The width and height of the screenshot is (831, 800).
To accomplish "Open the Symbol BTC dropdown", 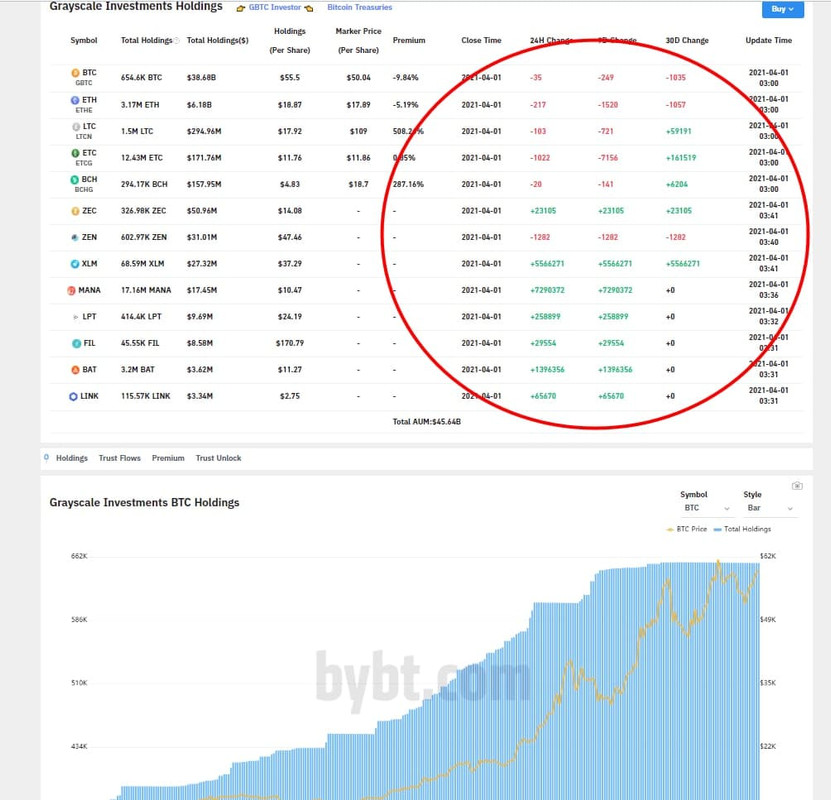I will point(706,508).
